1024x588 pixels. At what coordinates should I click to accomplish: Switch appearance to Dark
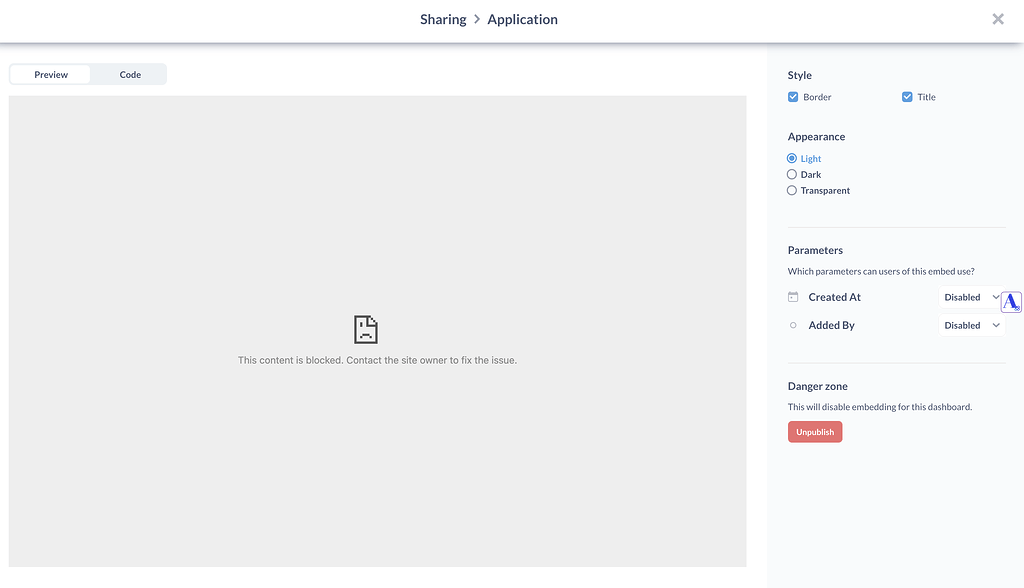coord(791,174)
